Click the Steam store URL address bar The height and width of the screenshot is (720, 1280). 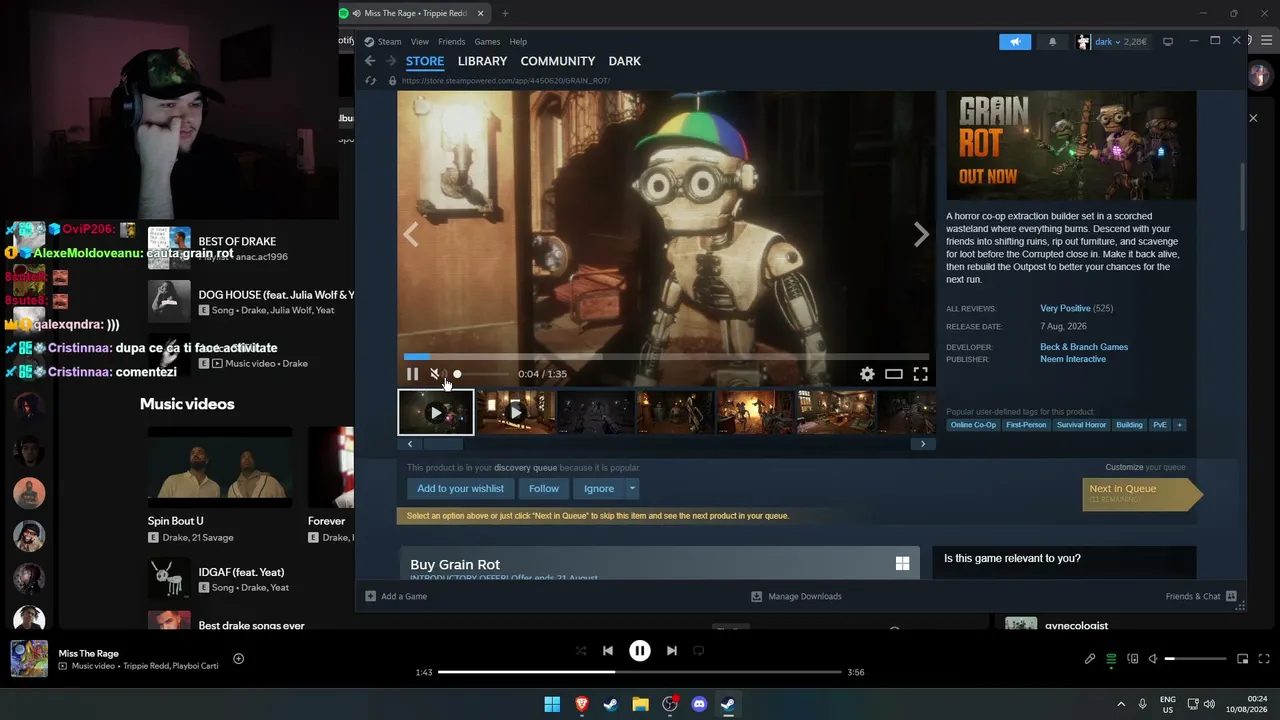tap(505, 81)
